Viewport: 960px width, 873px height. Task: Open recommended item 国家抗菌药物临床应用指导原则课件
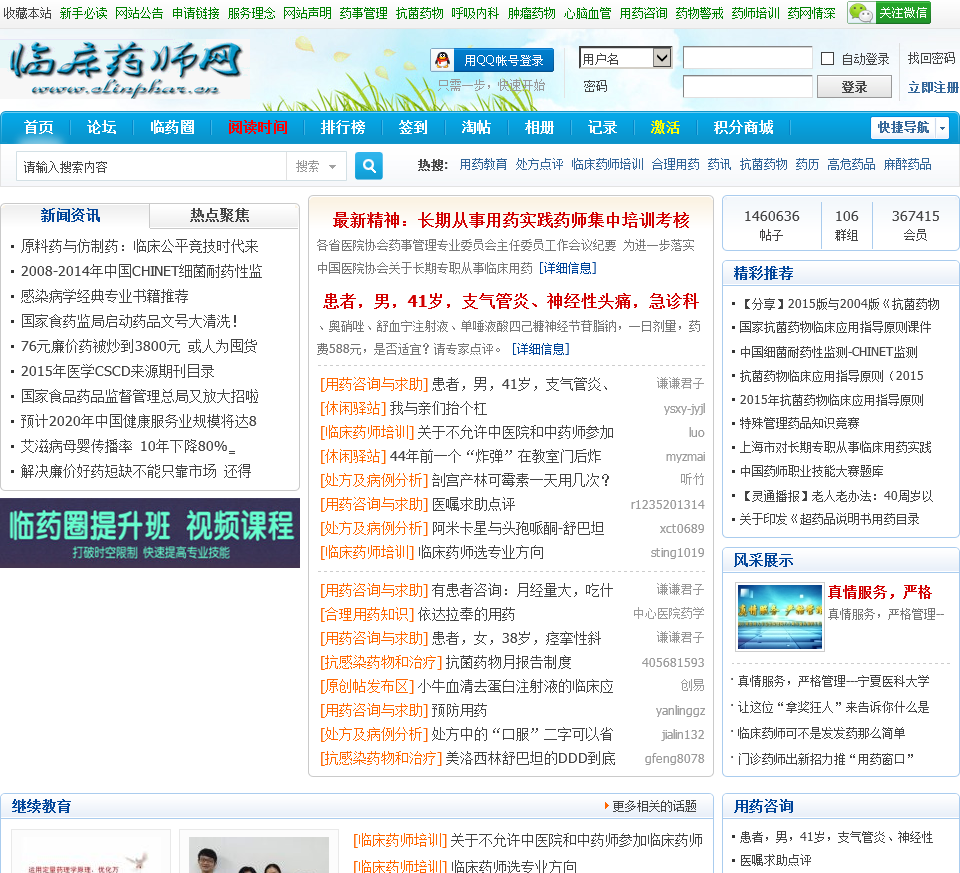click(x=835, y=328)
